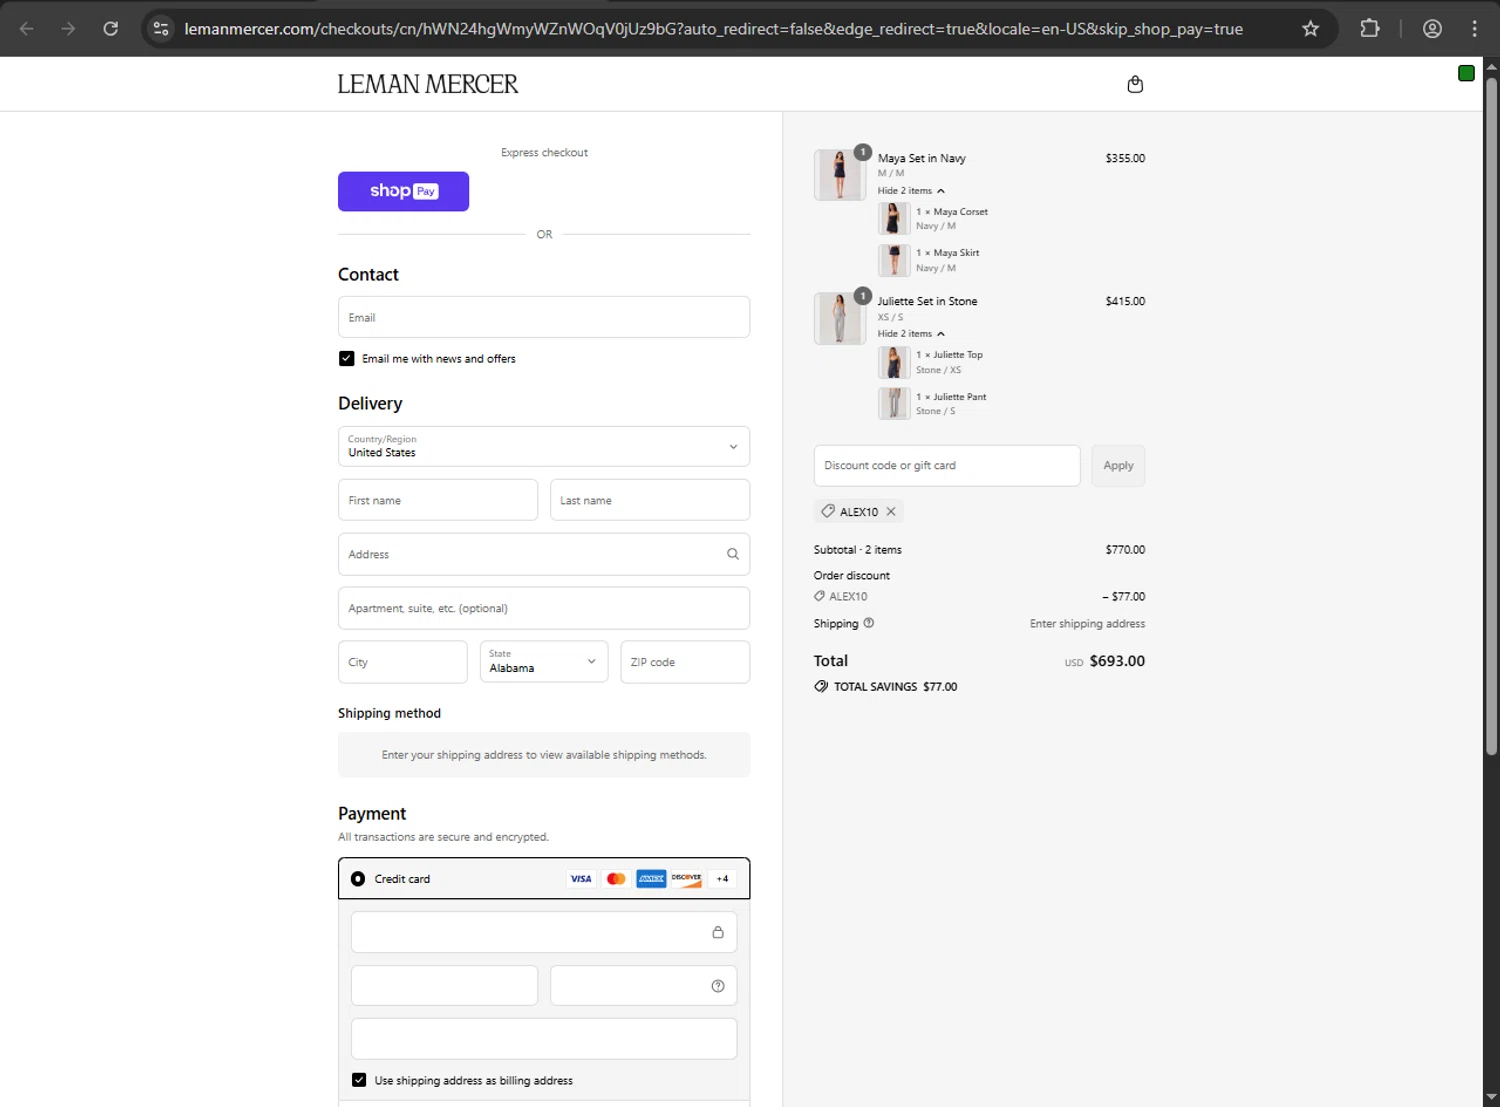Click the browser forward arrow
Screen dimensions: 1500x1107
click(68, 28)
